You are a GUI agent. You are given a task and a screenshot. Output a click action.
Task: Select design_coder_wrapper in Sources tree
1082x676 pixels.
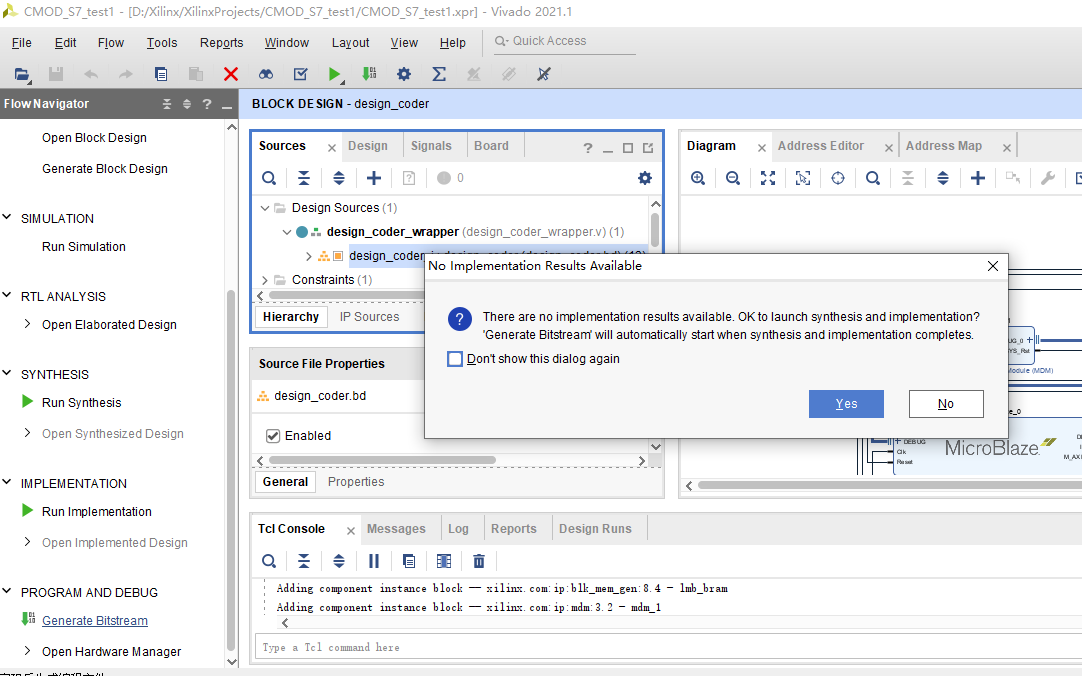click(x=393, y=232)
